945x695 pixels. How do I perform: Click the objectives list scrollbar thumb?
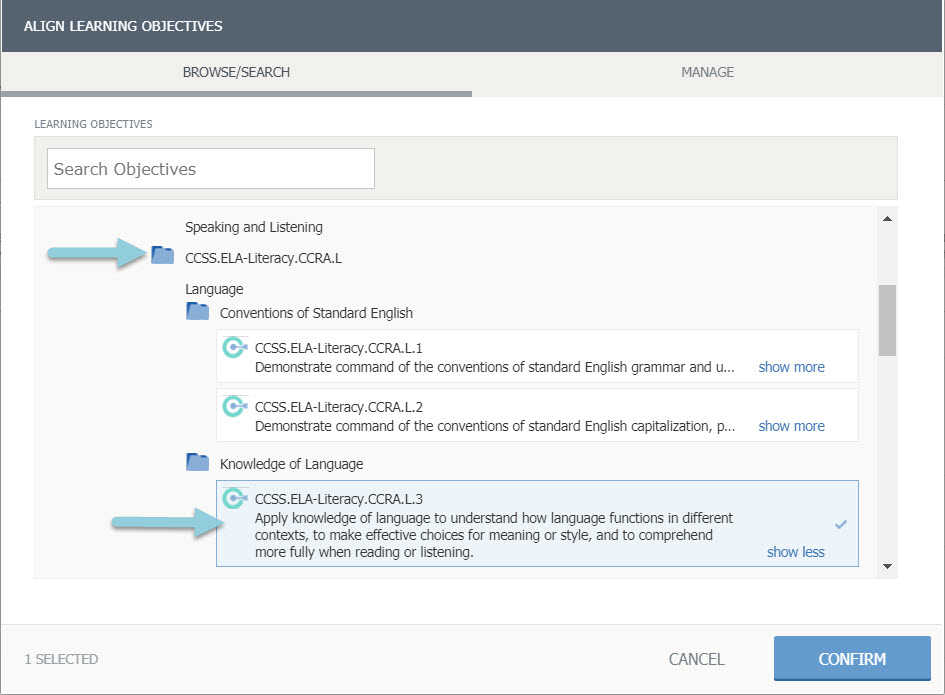click(887, 320)
